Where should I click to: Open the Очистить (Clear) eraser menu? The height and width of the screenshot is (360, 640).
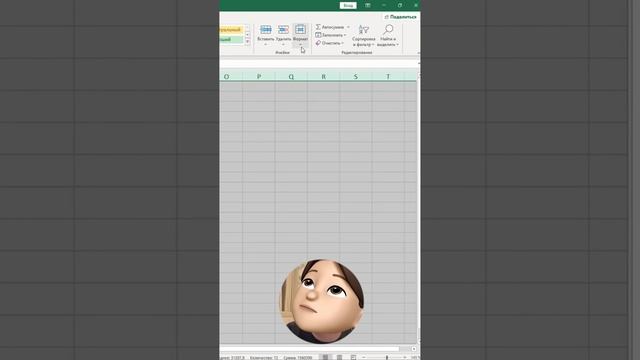click(330, 43)
